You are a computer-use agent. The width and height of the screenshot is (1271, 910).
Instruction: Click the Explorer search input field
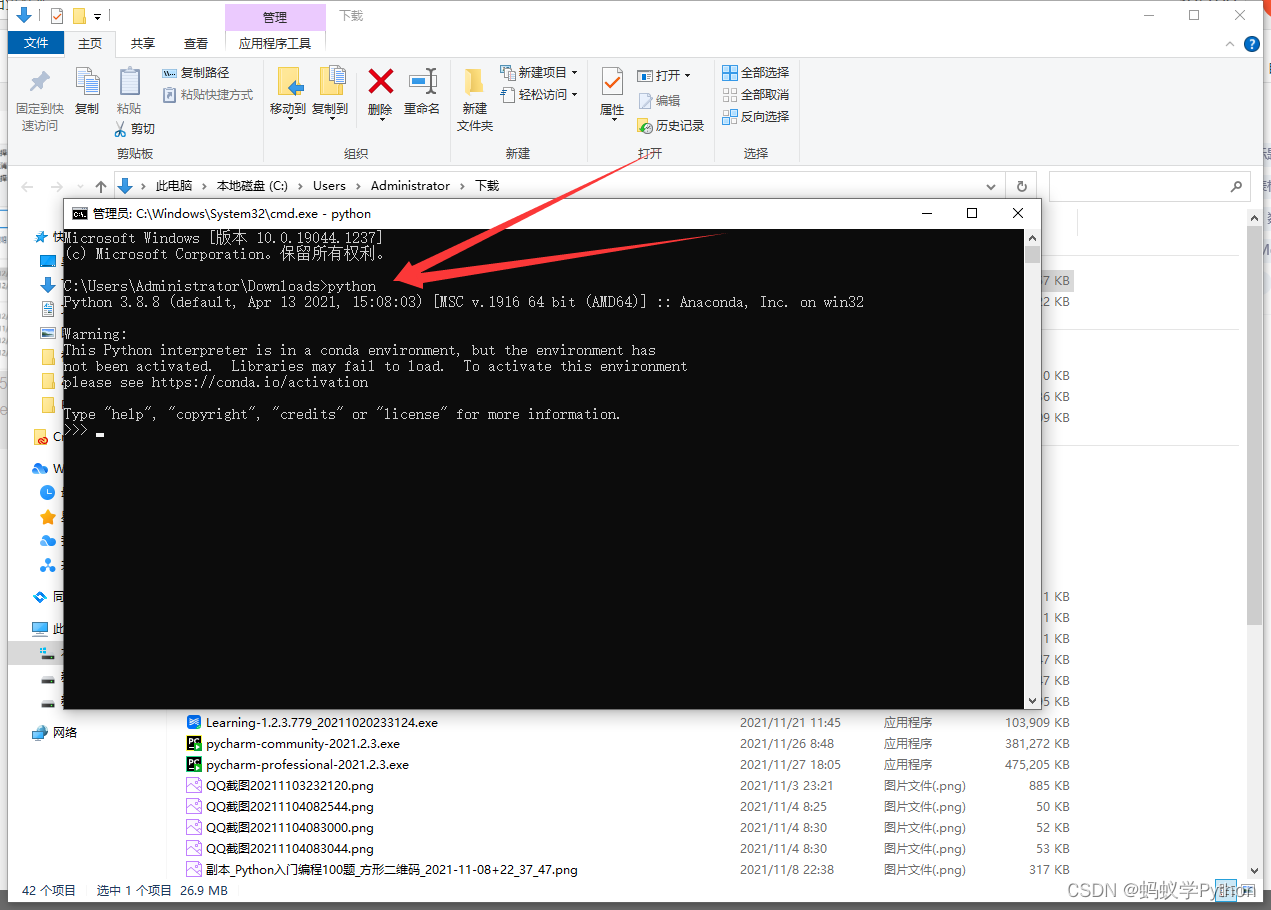[1138, 187]
